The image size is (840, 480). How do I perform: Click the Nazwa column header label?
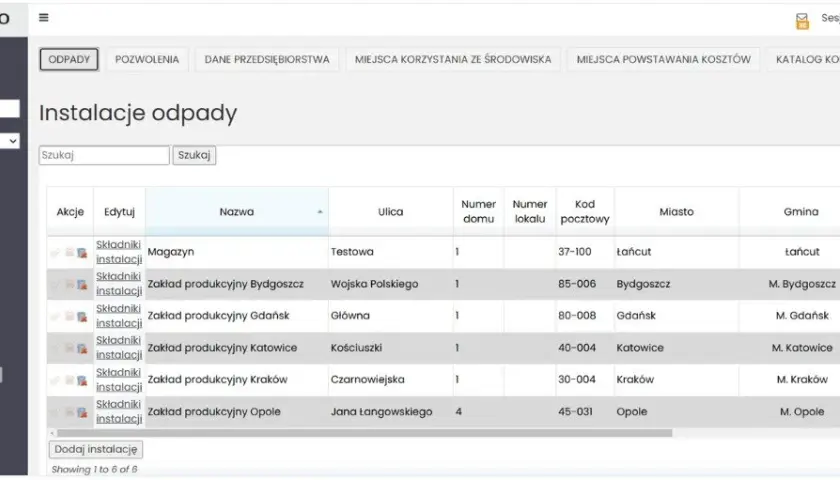click(x=237, y=212)
